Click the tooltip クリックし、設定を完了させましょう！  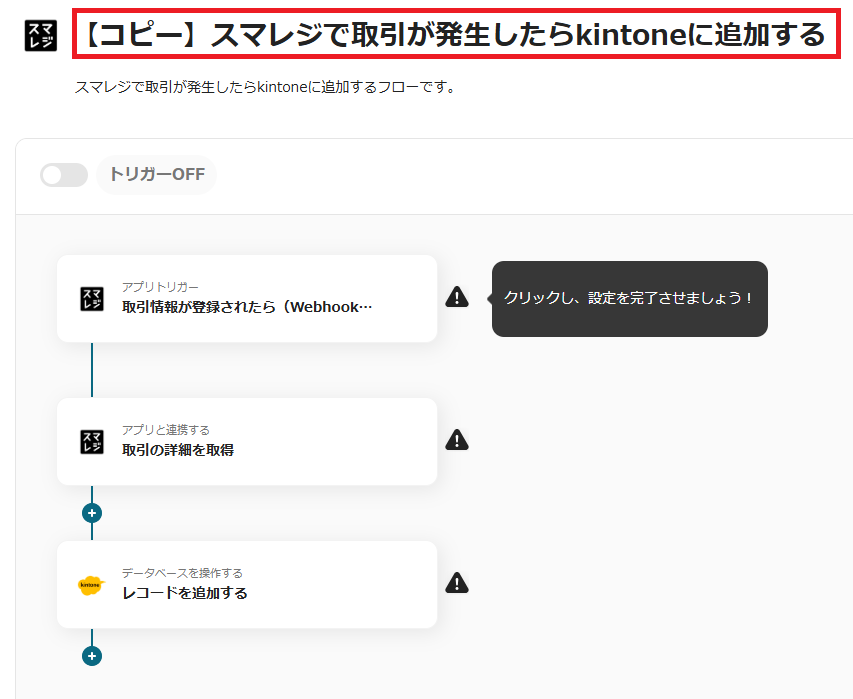coord(629,299)
